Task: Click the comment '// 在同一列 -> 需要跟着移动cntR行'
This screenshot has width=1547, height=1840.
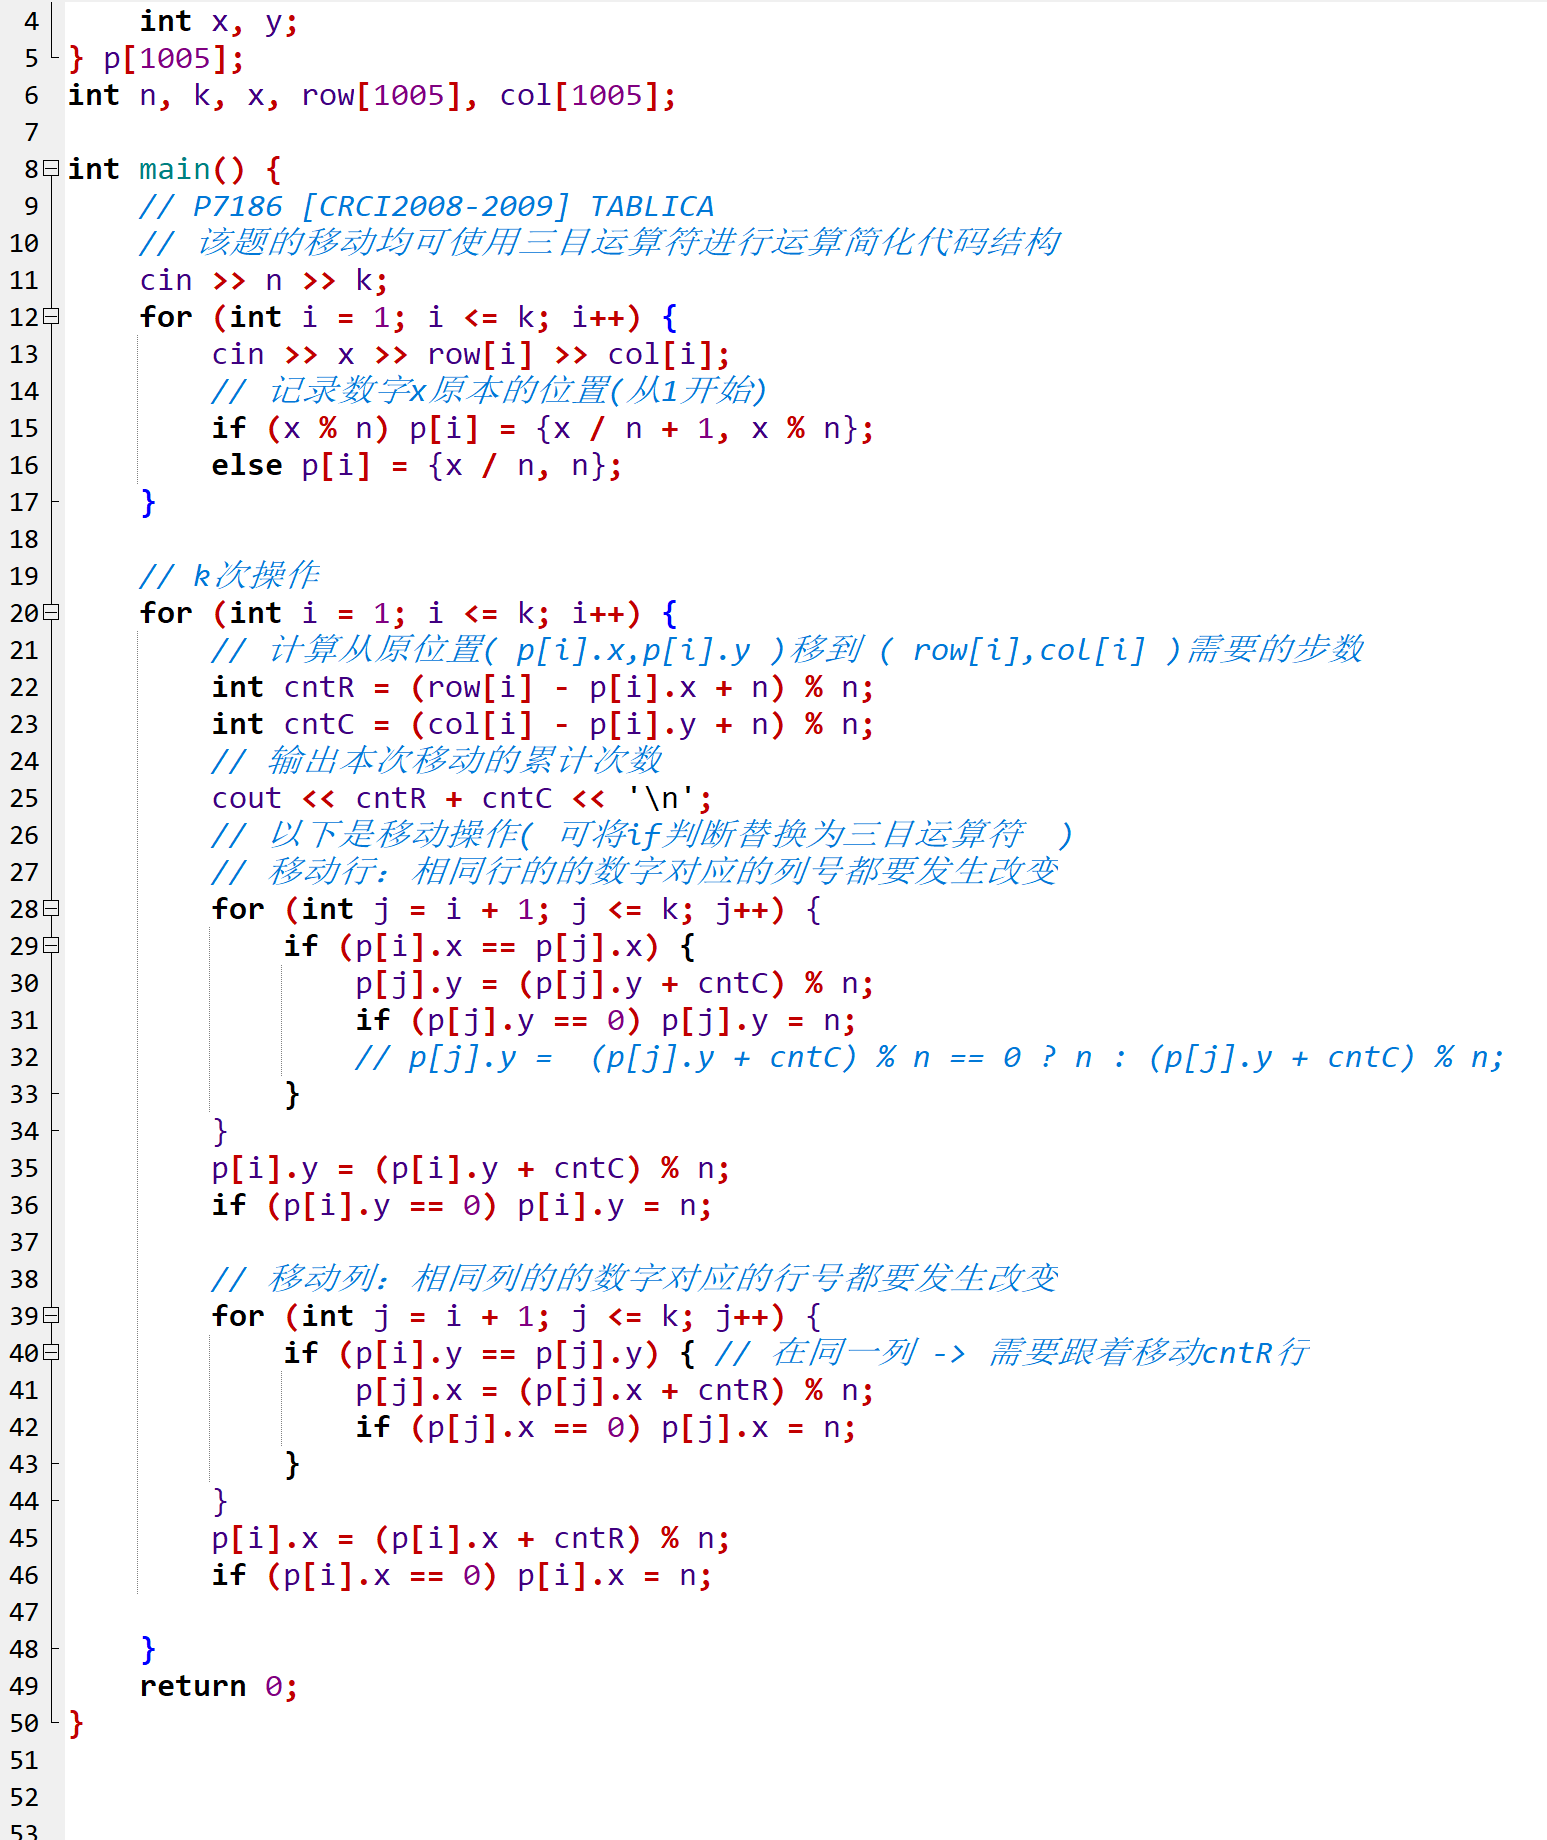Action: [x=1012, y=1353]
